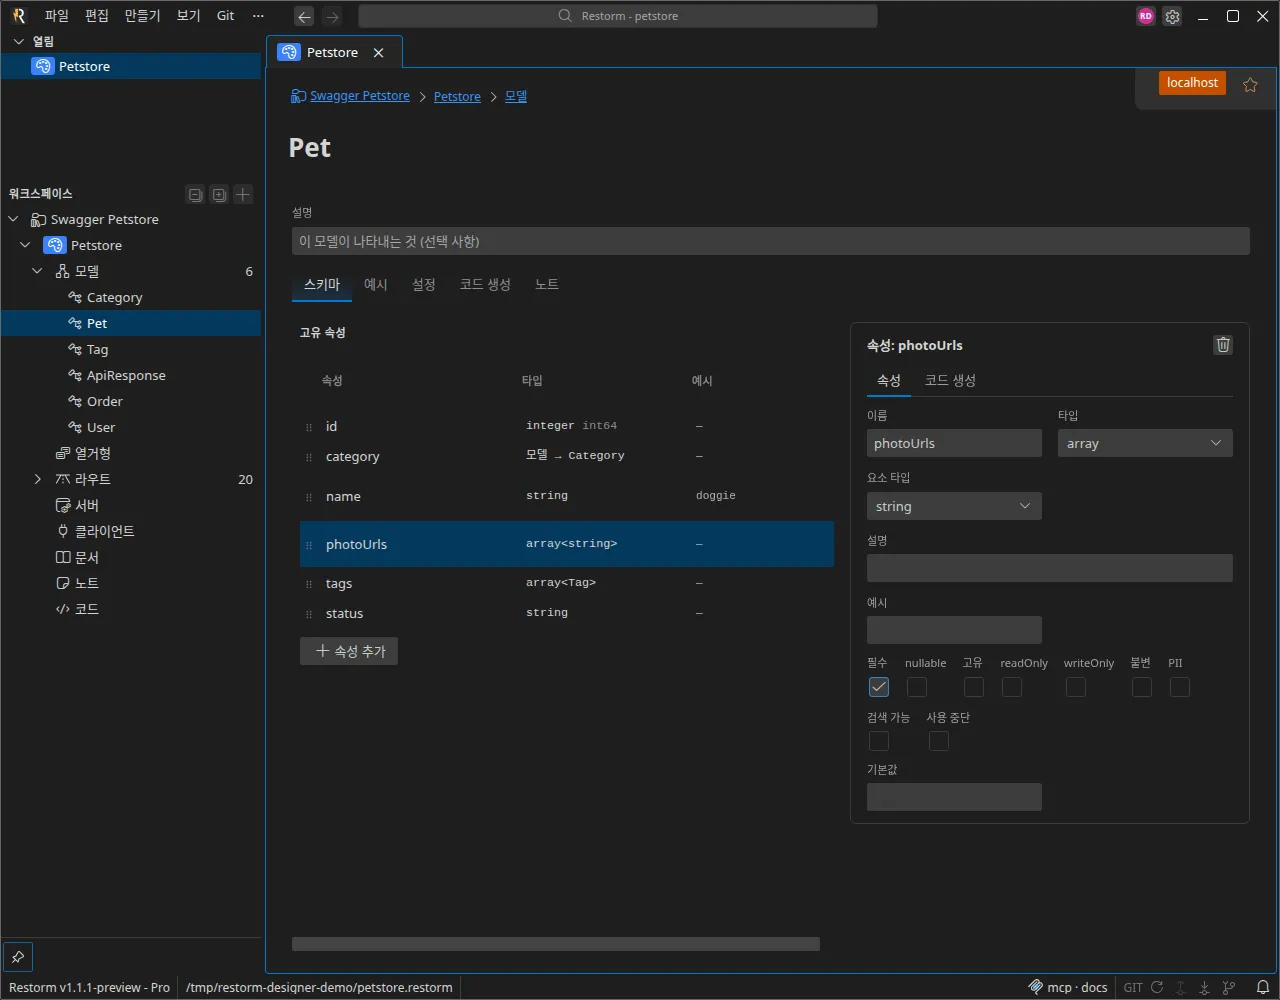Open the 코드 생성 tab in the property panel
The height and width of the screenshot is (1000, 1280).
(950, 381)
